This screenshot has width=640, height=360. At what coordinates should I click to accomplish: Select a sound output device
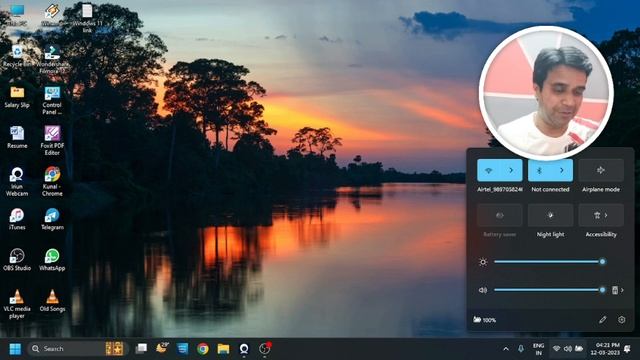(618, 290)
